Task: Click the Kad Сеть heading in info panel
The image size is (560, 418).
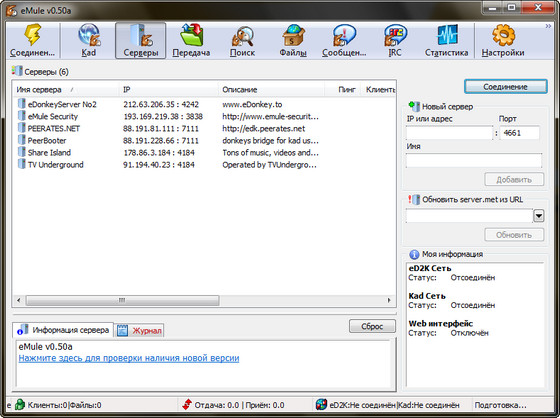Action: coord(427,296)
